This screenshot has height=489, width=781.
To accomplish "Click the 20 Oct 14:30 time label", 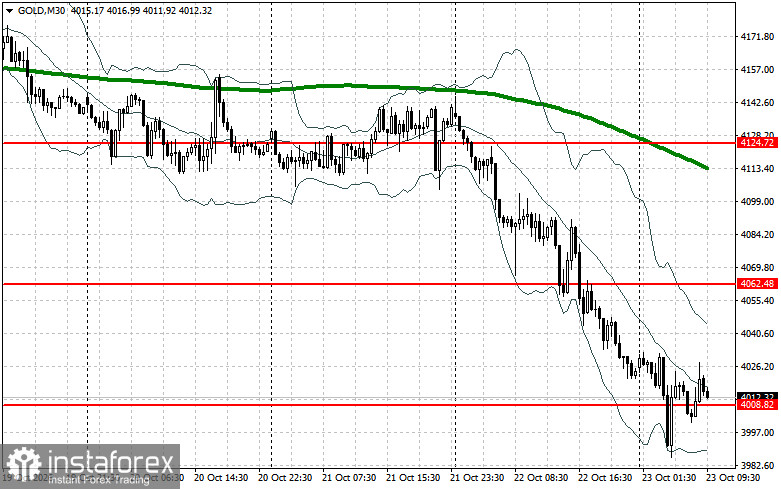I will 221,478.
